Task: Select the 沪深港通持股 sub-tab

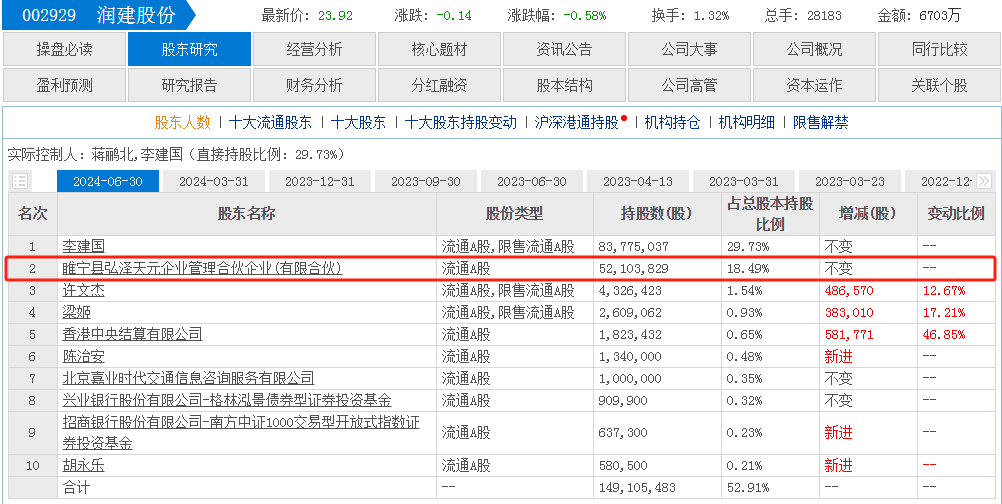Action: tap(577, 123)
